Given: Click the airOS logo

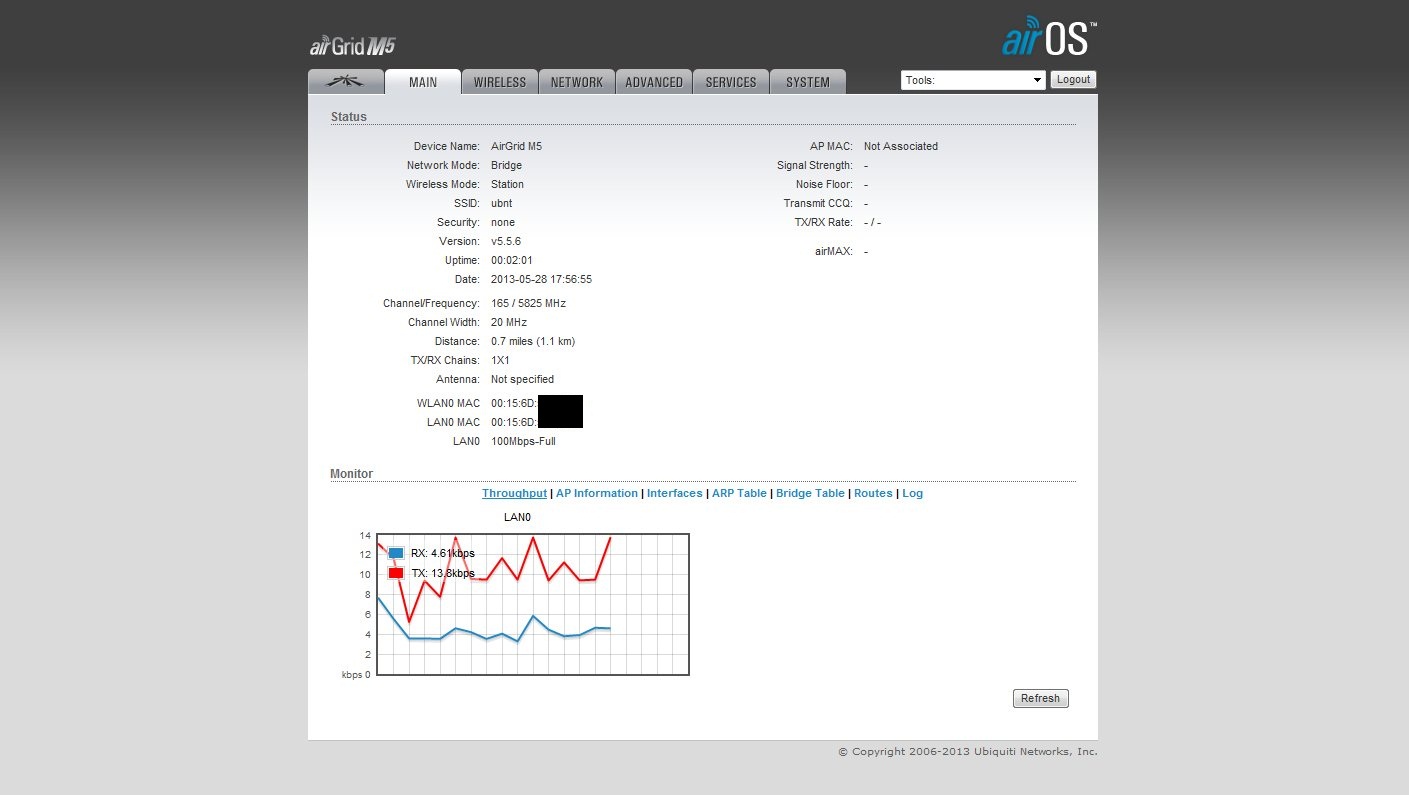Looking at the screenshot, I should (x=1048, y=39).
